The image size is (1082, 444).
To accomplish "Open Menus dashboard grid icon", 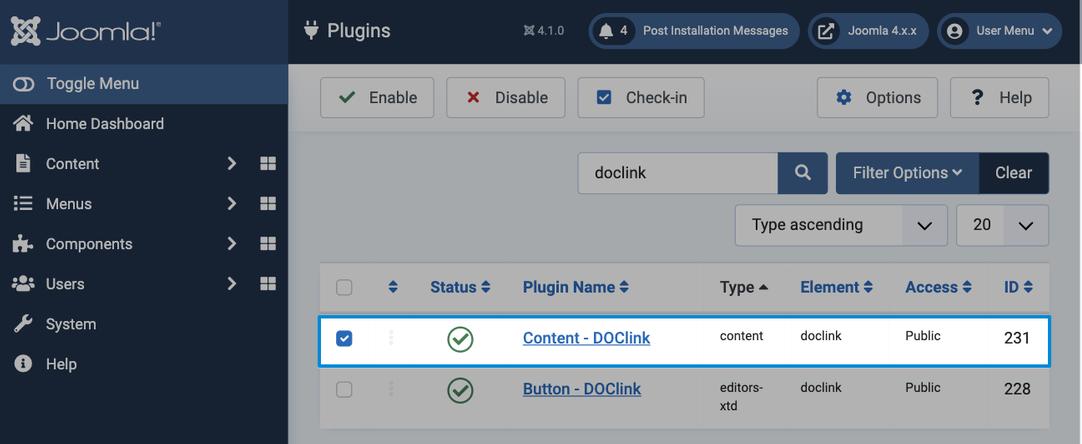I will [268, 204].
